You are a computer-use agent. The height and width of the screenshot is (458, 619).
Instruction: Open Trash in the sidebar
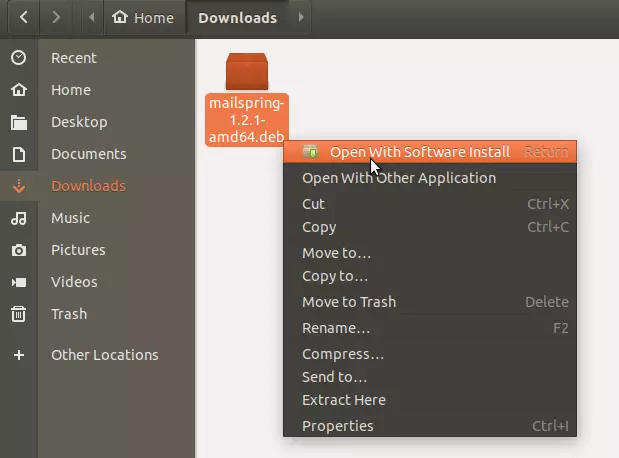[x=69, y=314]
